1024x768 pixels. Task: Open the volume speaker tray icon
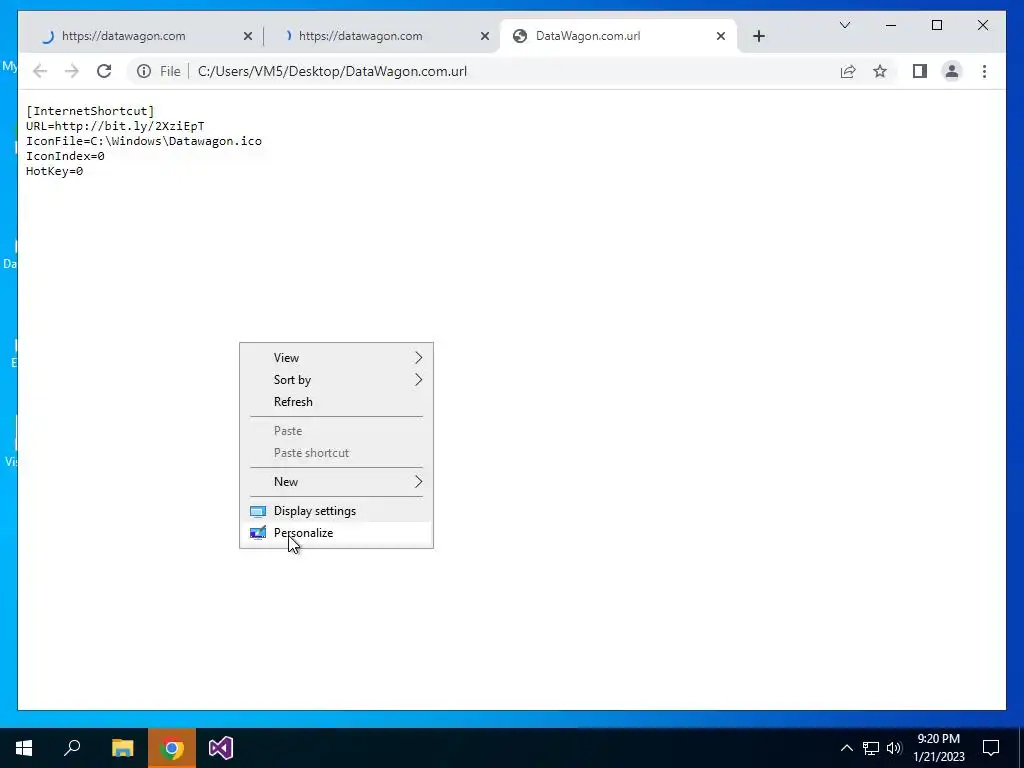point(894,748)
